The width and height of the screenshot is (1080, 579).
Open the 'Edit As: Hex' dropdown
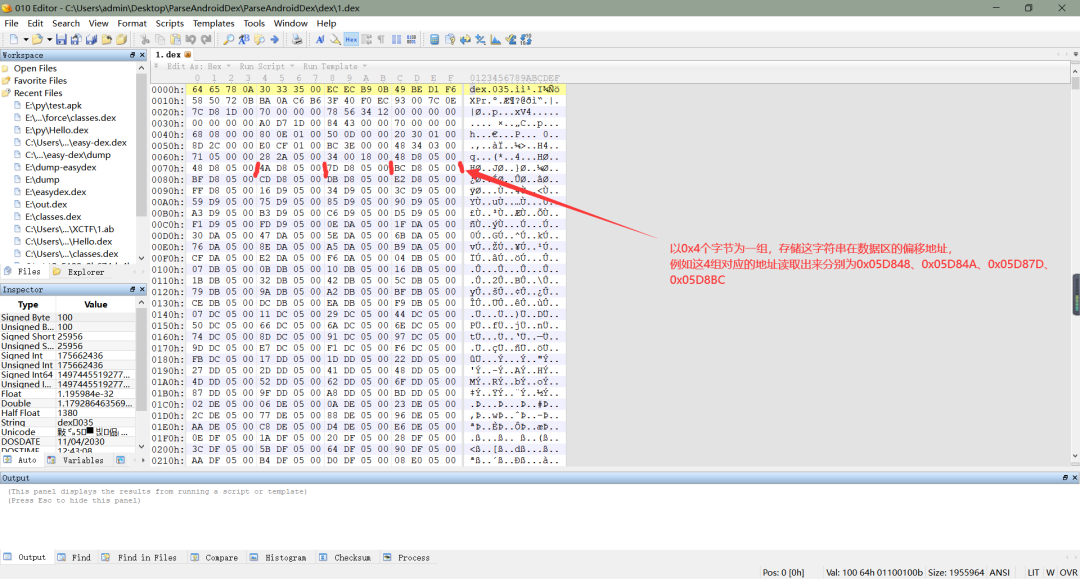click(x=198, y=66)
